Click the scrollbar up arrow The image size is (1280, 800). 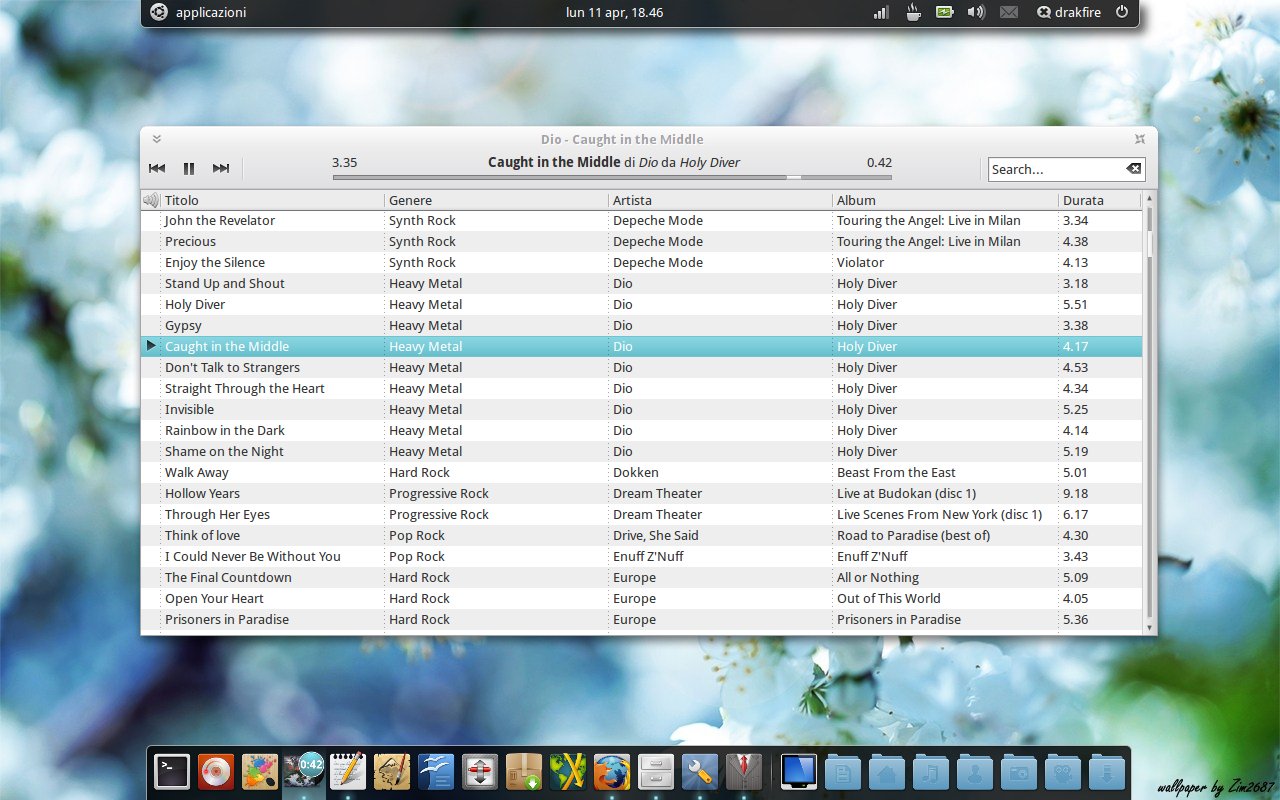click(1150, 197)
